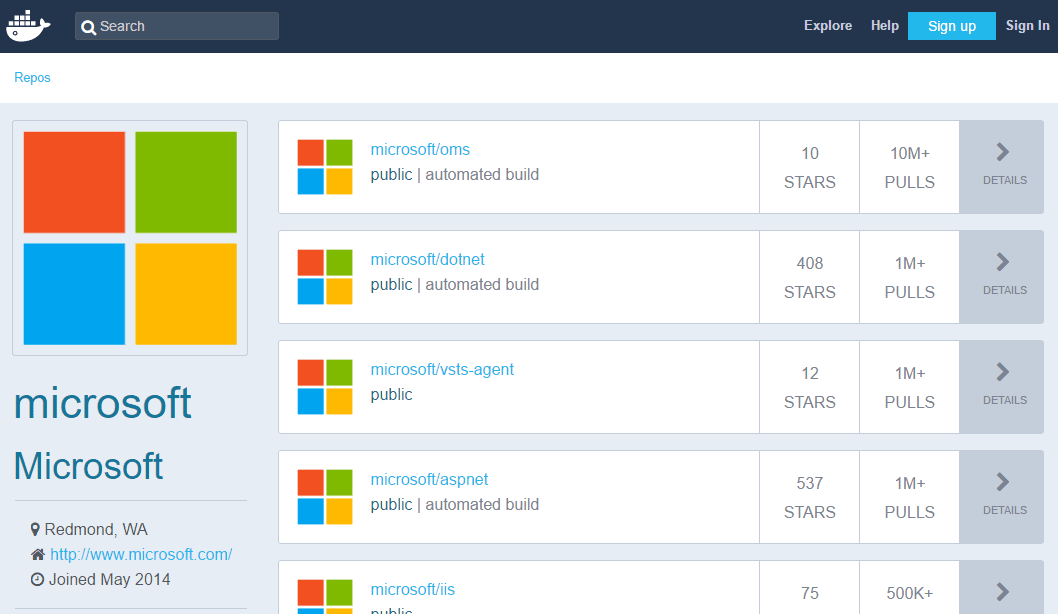This screenshot has height=614, width=1058.
Task: Click the search magnifier icon
Action: 89,27
